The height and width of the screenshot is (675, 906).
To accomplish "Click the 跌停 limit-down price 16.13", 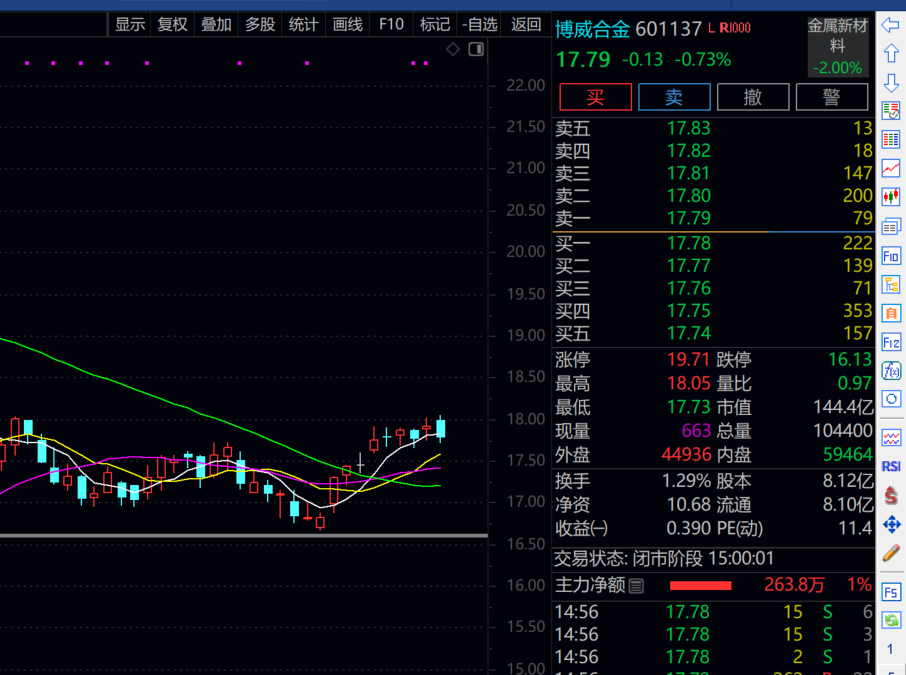I will [850, 359].
